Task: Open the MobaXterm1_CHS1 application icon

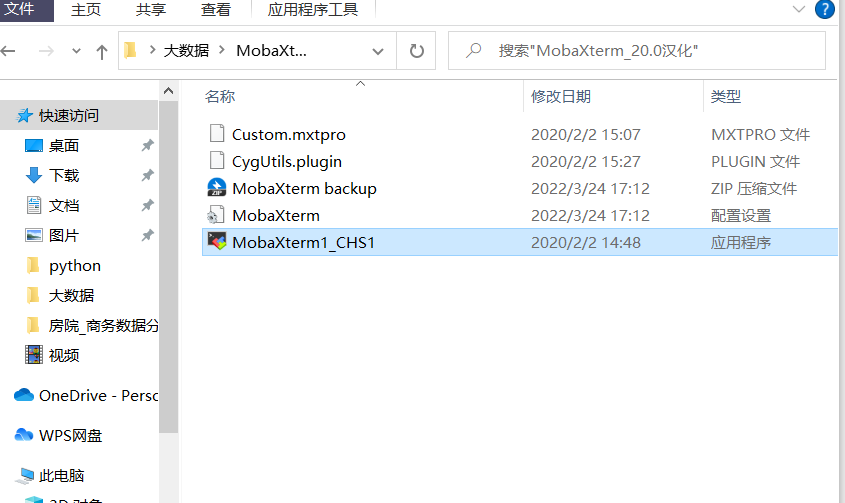Action: [217, 242]
